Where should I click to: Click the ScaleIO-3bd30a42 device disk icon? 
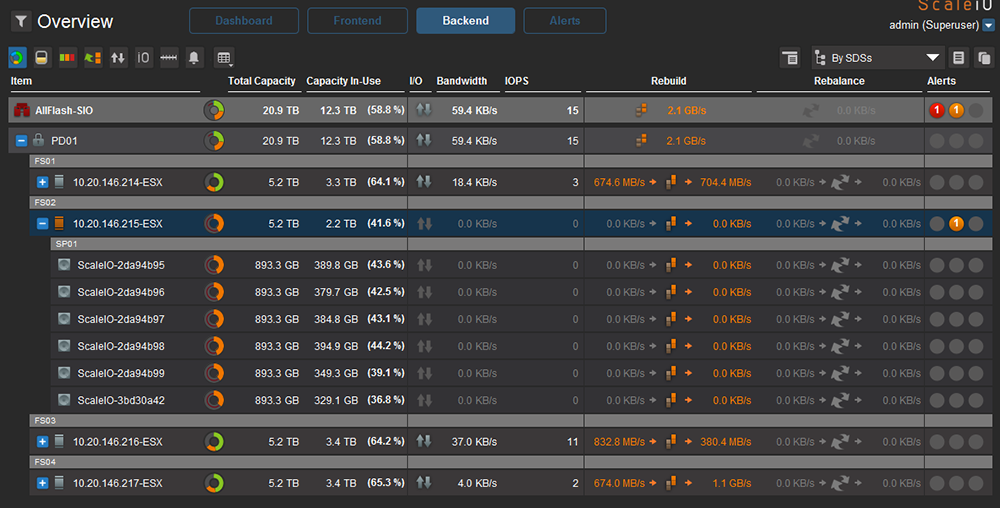[x=64, y=400]
